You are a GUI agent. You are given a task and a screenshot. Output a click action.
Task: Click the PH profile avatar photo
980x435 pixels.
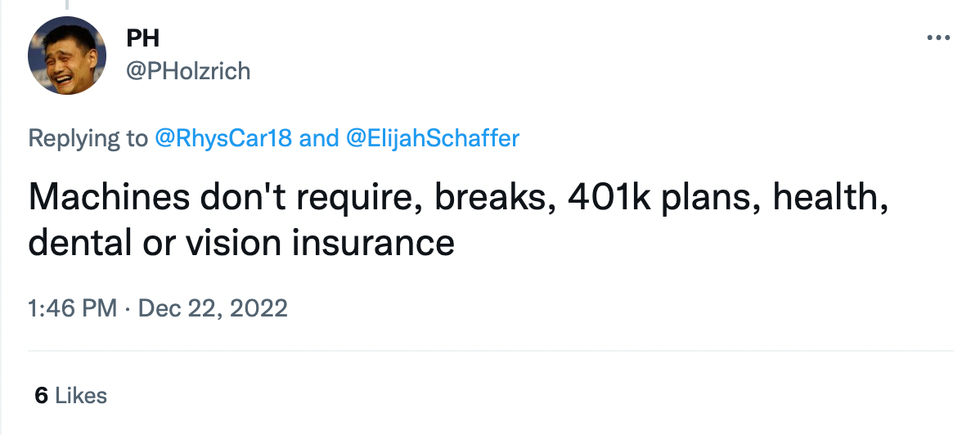[x=67, y=56]
